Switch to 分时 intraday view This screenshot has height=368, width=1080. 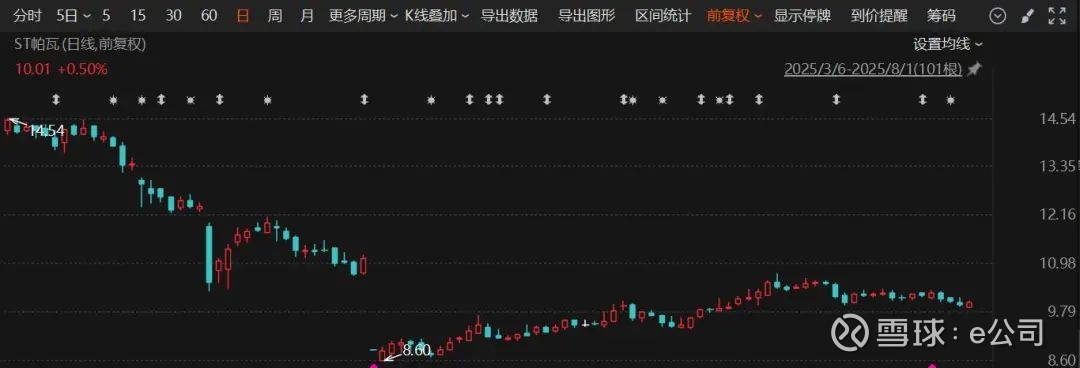[27, 16]
